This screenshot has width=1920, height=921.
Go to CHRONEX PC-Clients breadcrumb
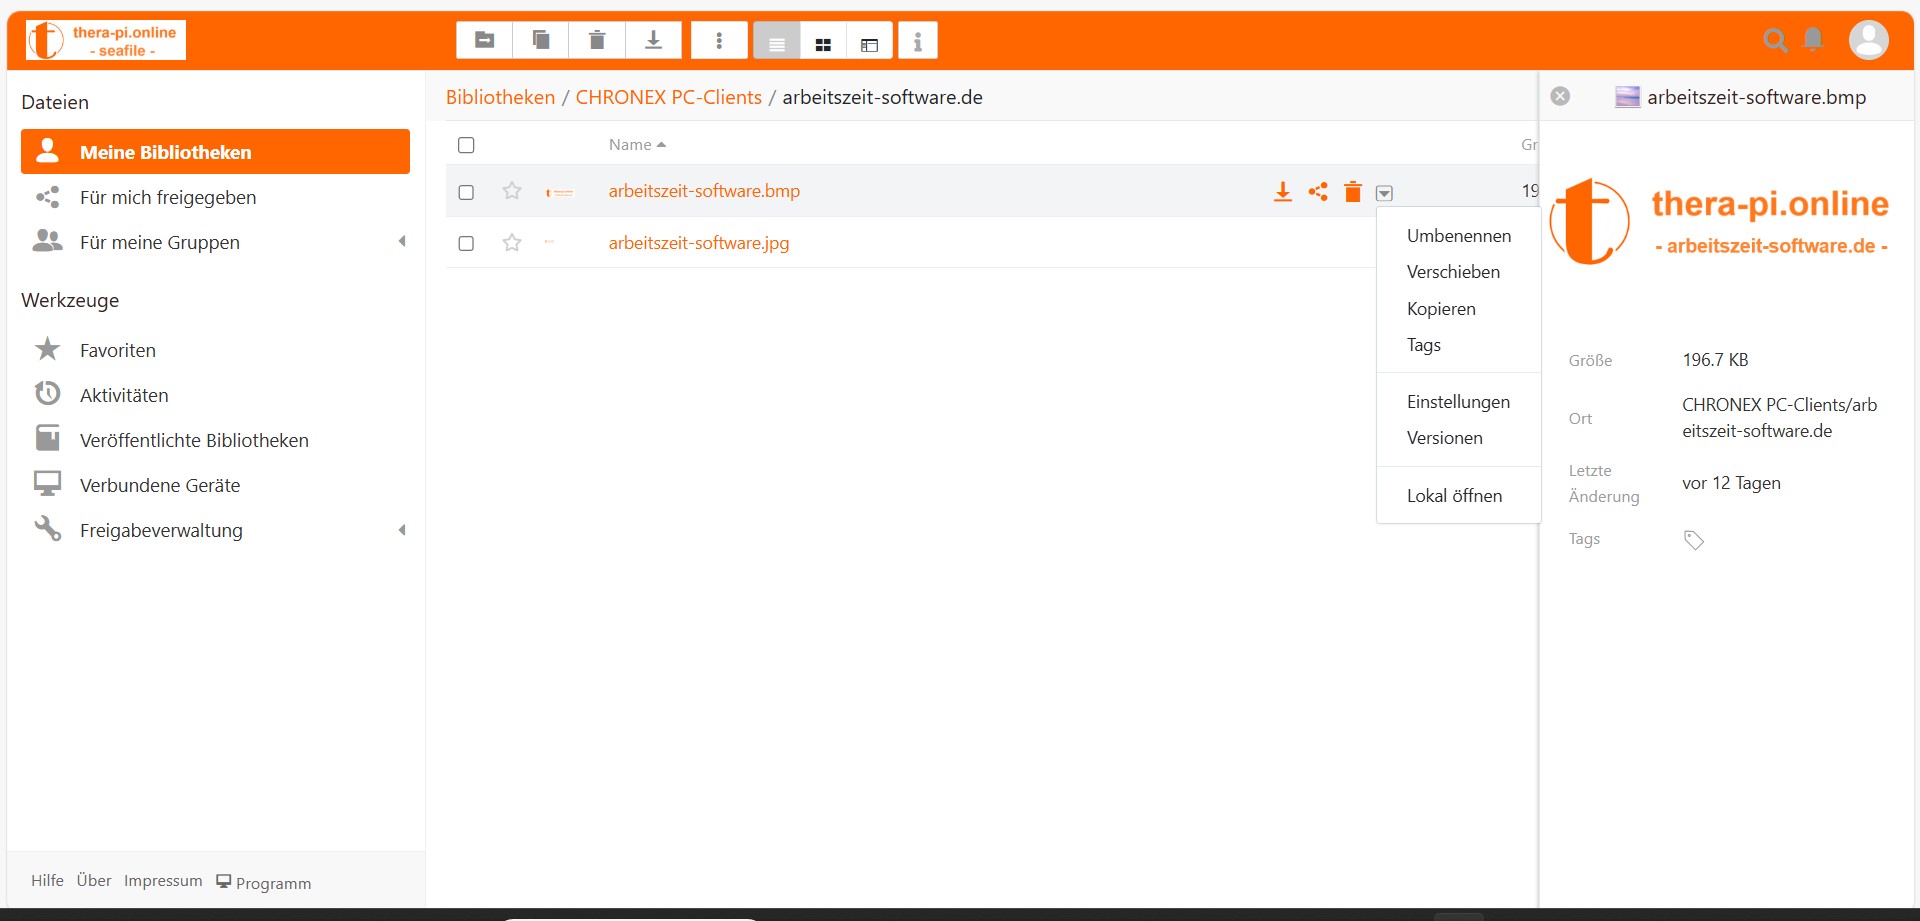[x=668, y=97]
